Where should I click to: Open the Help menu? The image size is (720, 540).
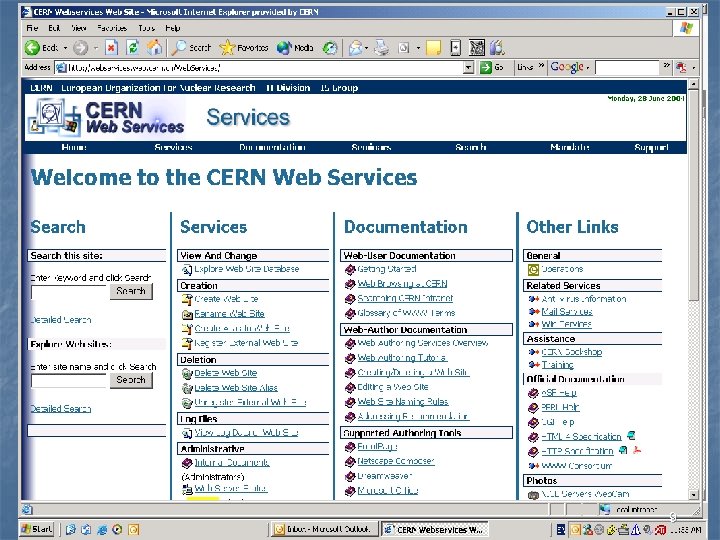(173, 28)
